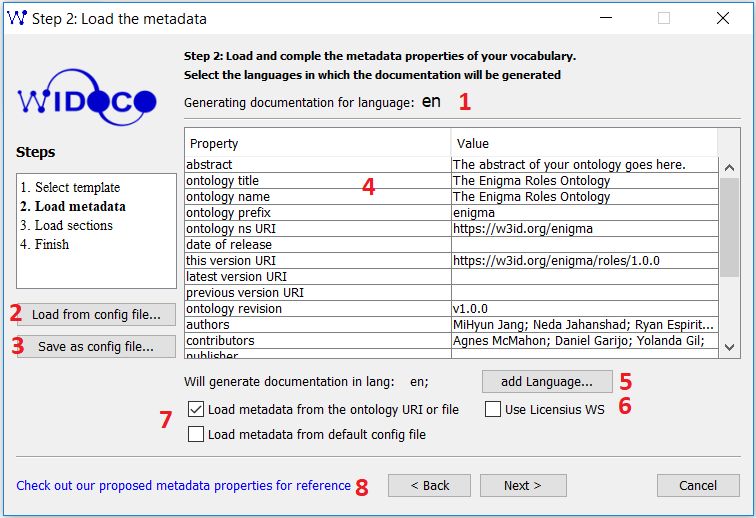Click step '2. Load metadata' in Steps list
This screenshot has width=756, height=518.
pyautogui.click(x=73, y=206)
